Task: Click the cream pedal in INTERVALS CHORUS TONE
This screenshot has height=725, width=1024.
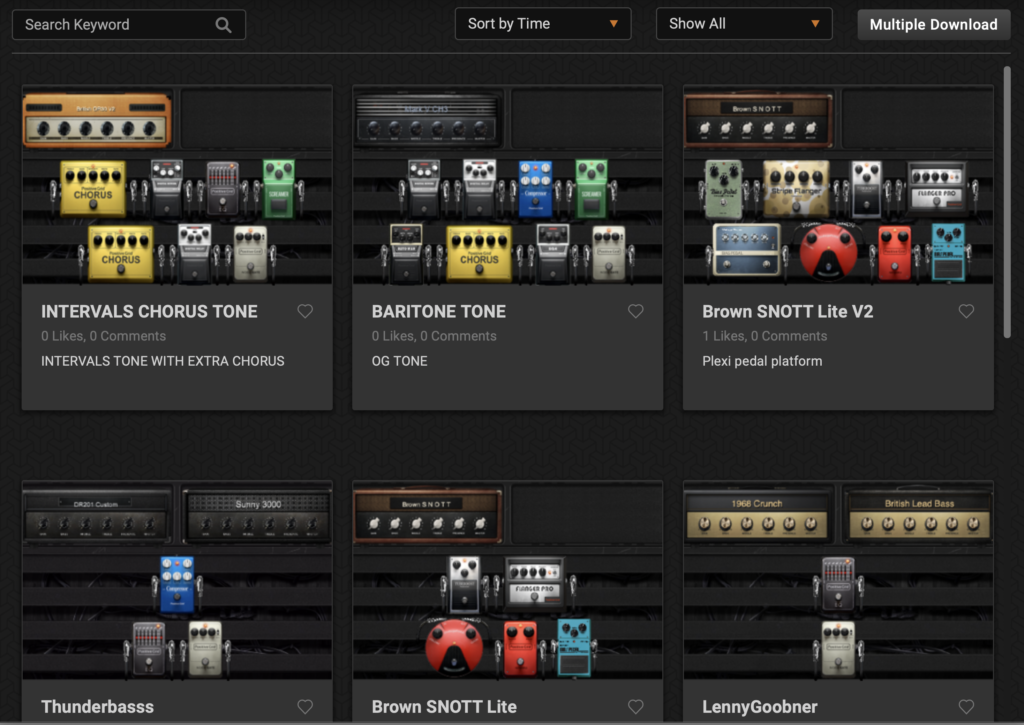Action: (x=250, y=253)
